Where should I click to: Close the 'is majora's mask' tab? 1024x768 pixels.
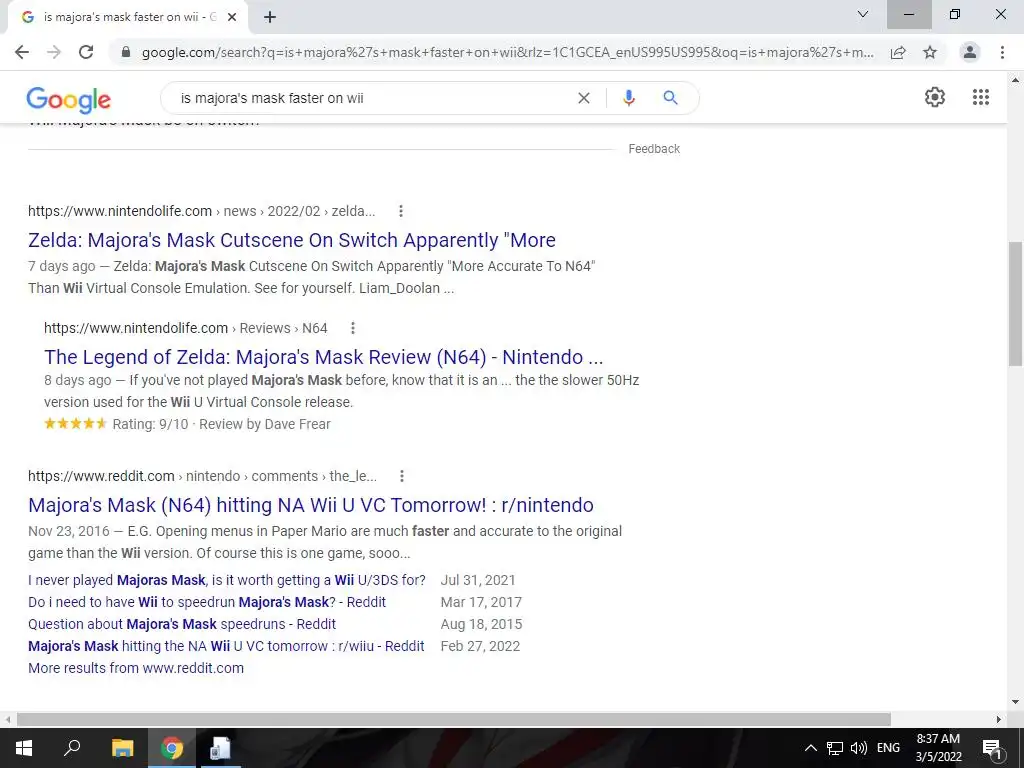(x=232, y=17)
